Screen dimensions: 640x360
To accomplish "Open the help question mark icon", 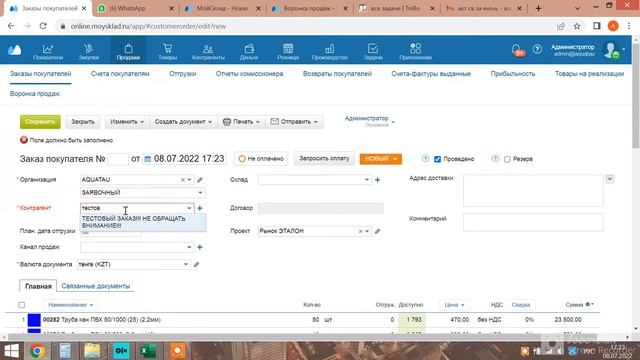I will tap(537, 49).
